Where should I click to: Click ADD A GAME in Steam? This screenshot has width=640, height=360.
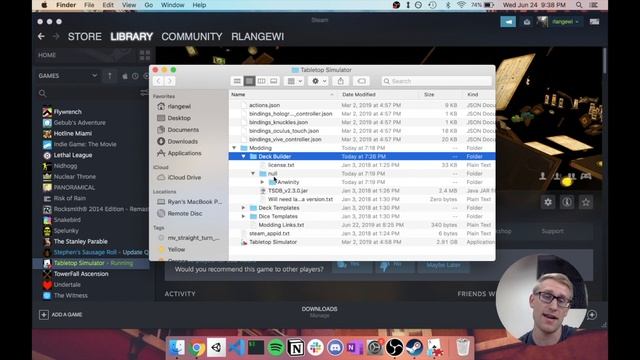61,315
